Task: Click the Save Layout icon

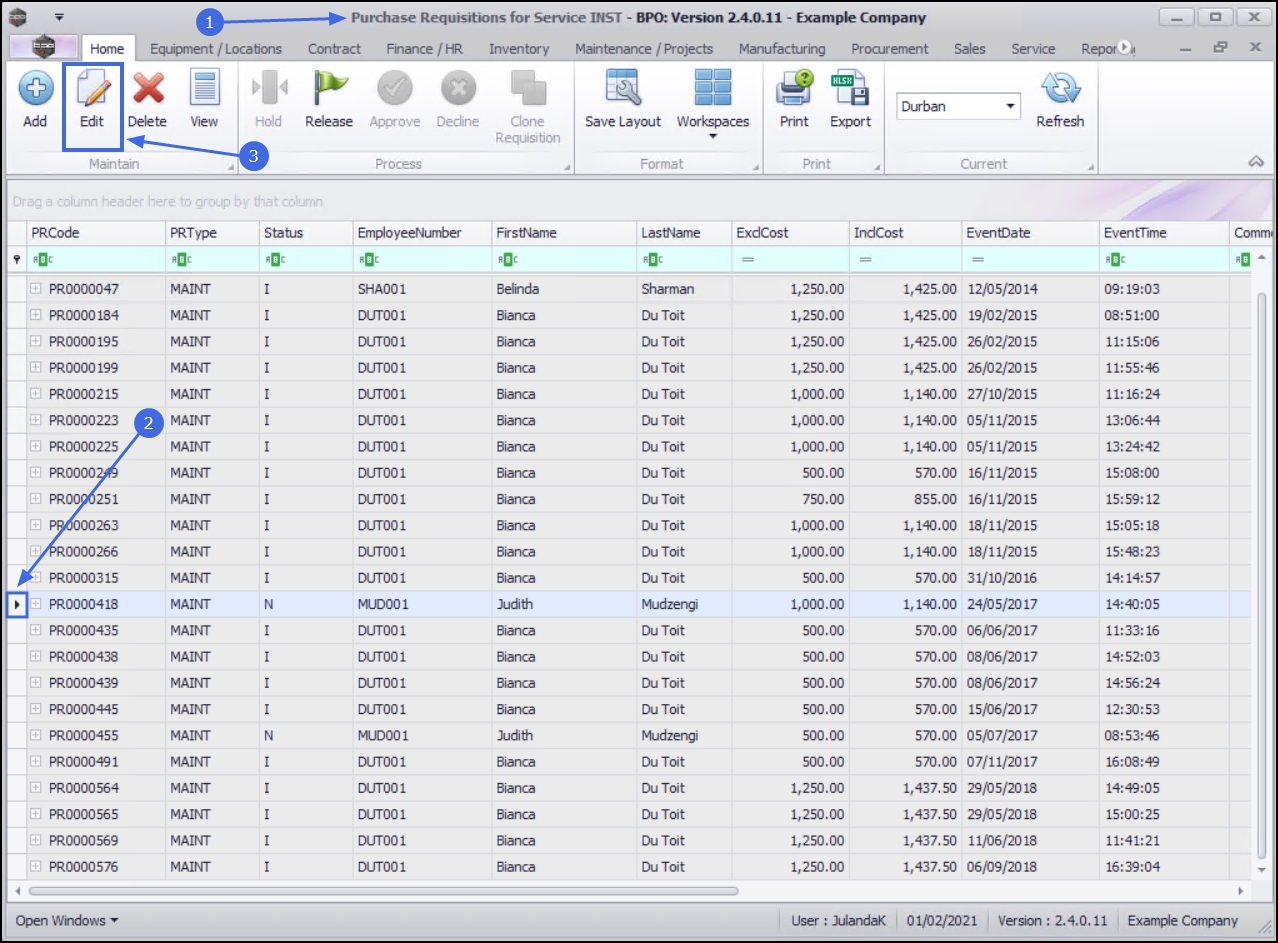Action: (x=623, y=92)
